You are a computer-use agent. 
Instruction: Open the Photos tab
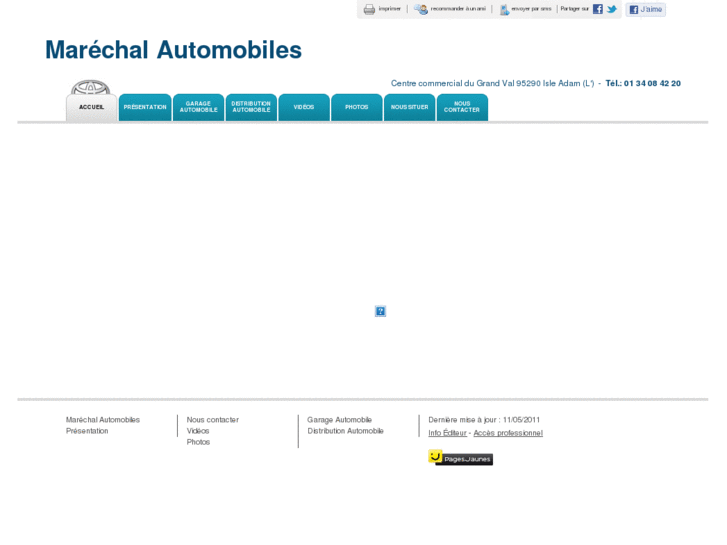tap(357, 107)
